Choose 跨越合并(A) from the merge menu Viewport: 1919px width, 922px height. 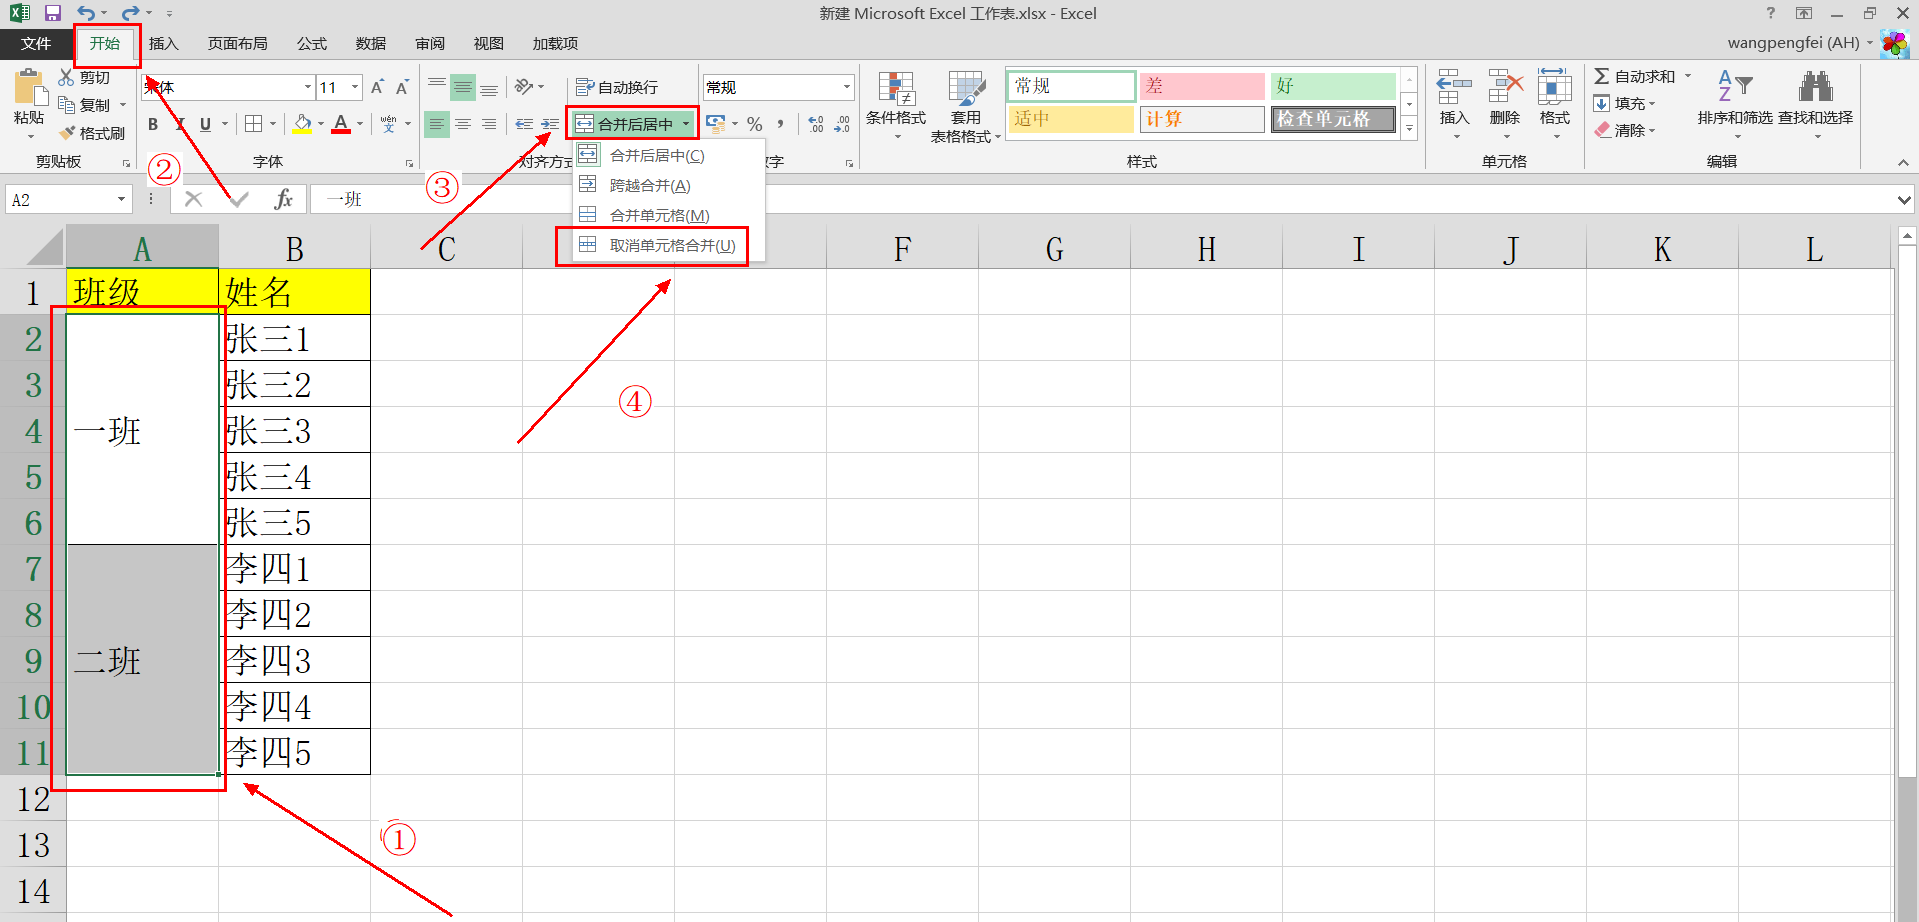(667, 186)
